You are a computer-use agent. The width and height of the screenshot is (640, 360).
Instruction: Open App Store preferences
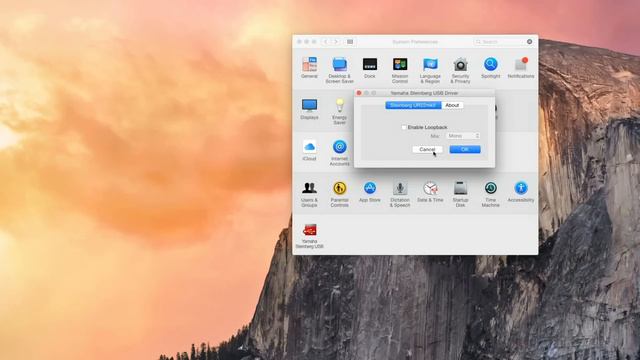click(x=370, y=192)
